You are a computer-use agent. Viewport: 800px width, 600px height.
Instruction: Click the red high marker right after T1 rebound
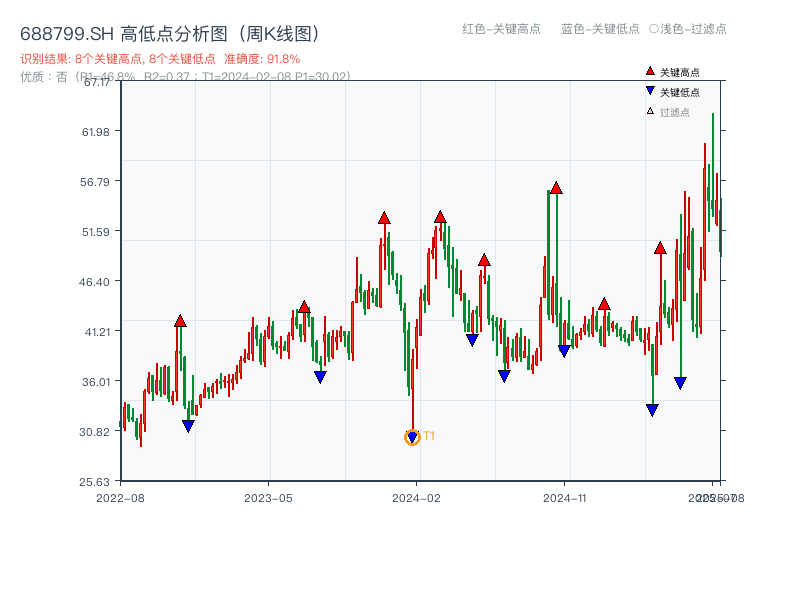(x=440, y=217)
